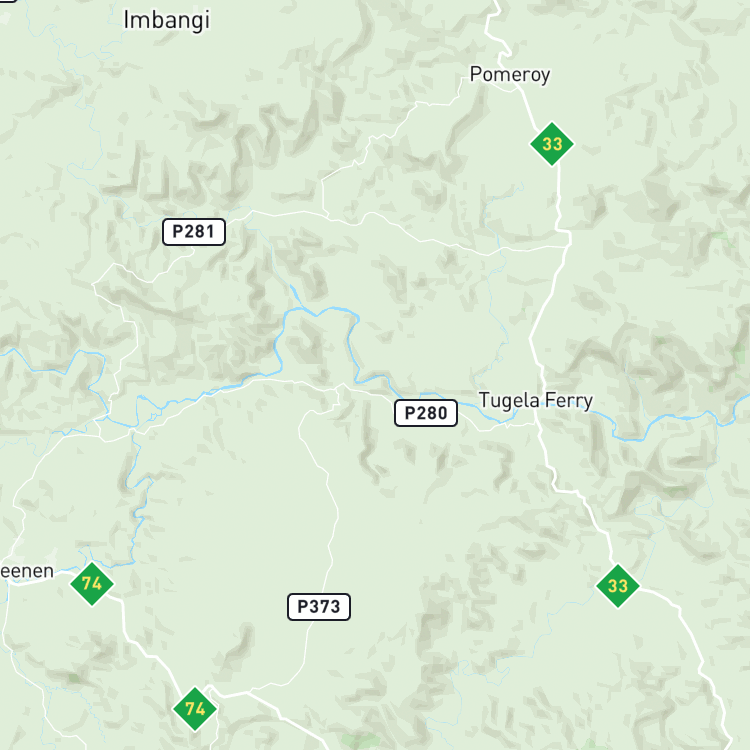Click road junction just below Tugela Ferry label
Image resolution: width=750 pixels, height=750 pixels.
tap(537, 423)
